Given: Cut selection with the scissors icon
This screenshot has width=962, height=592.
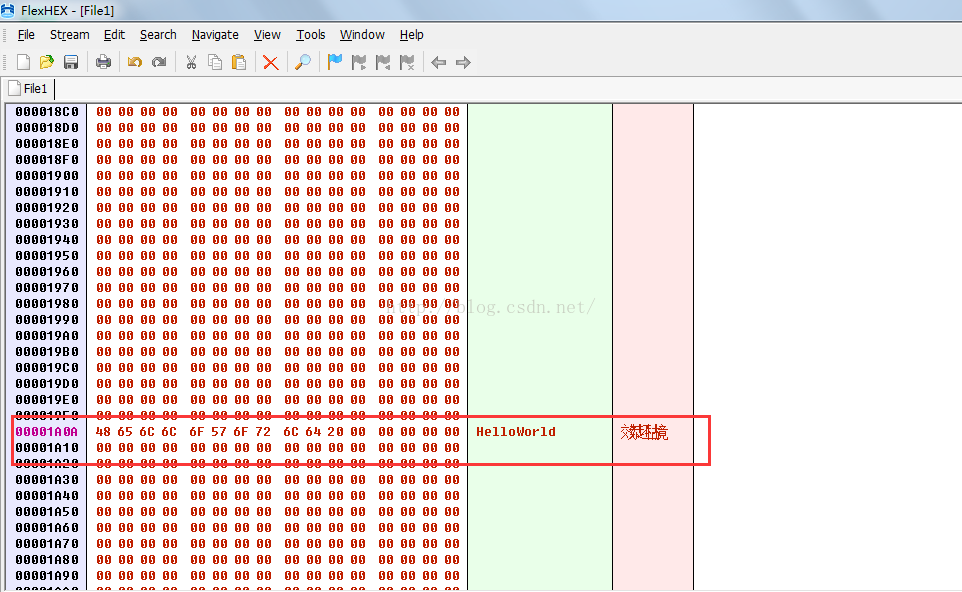Looking at the screenshot, I should 191,62.
